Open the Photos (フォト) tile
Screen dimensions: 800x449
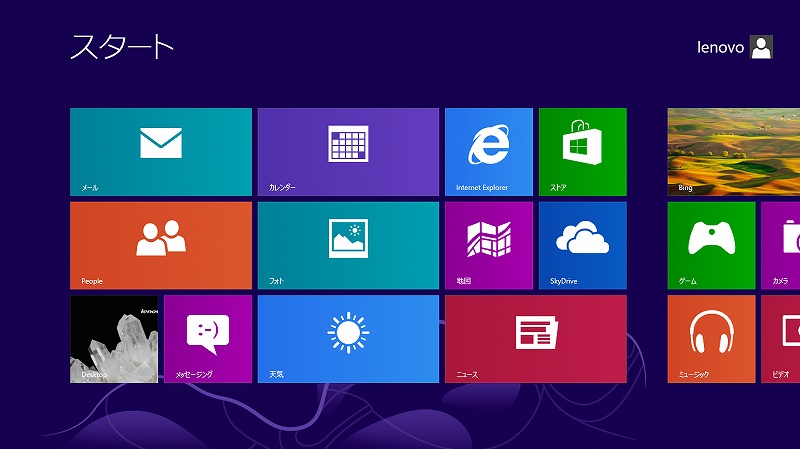[x=348, y=245]
